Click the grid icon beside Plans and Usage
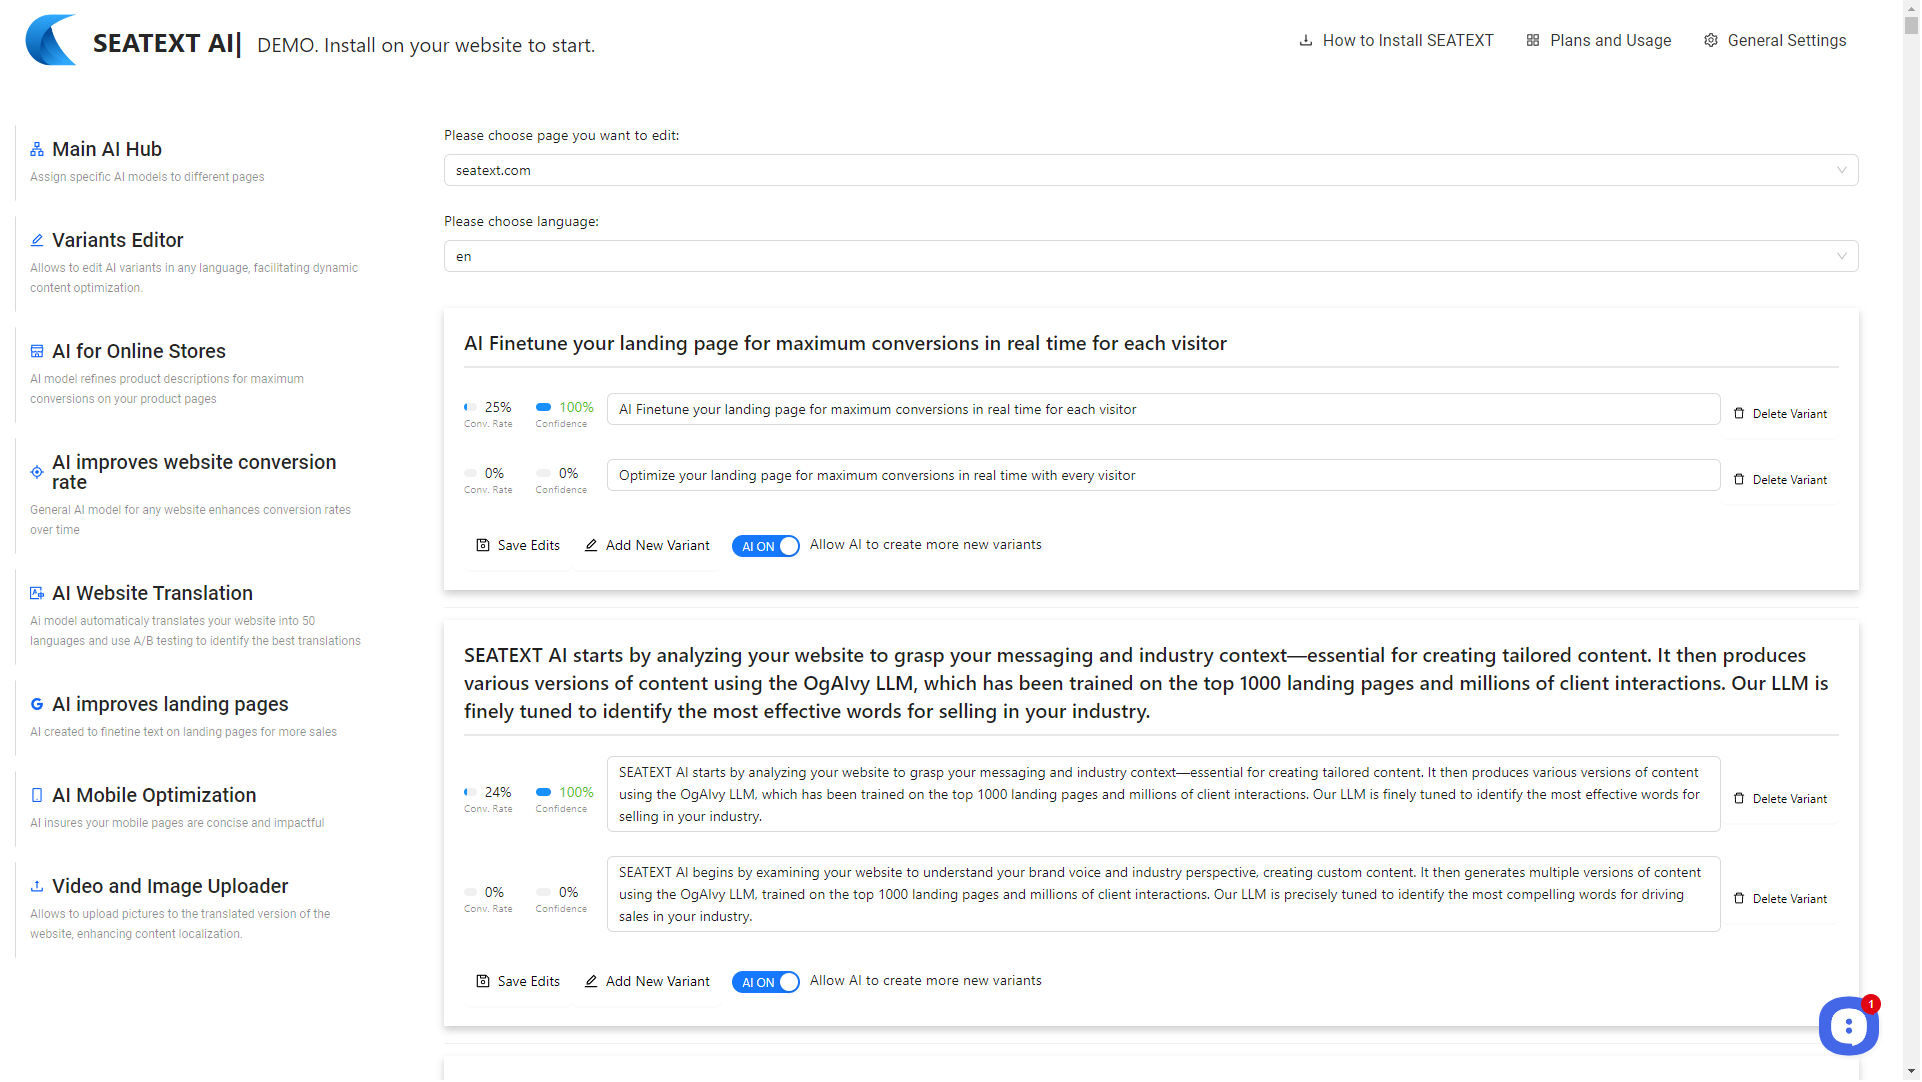 pos(1534,41)
